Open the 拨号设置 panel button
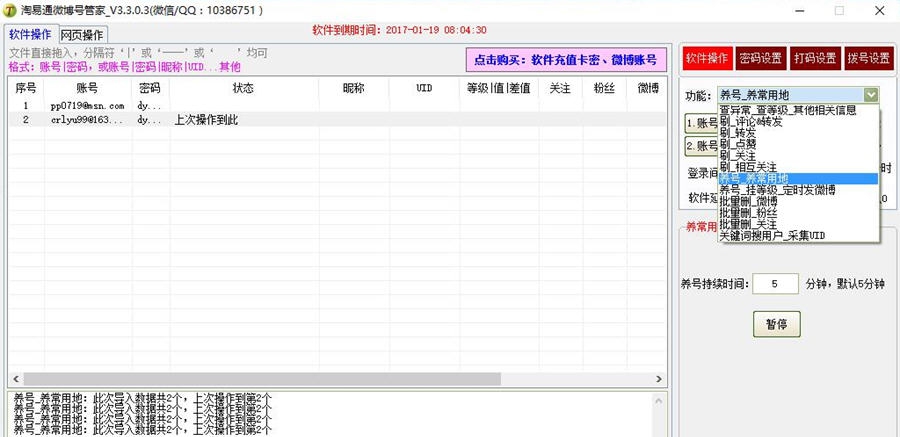This screenshot has height=437, width=900. click(x=868, y=58)
